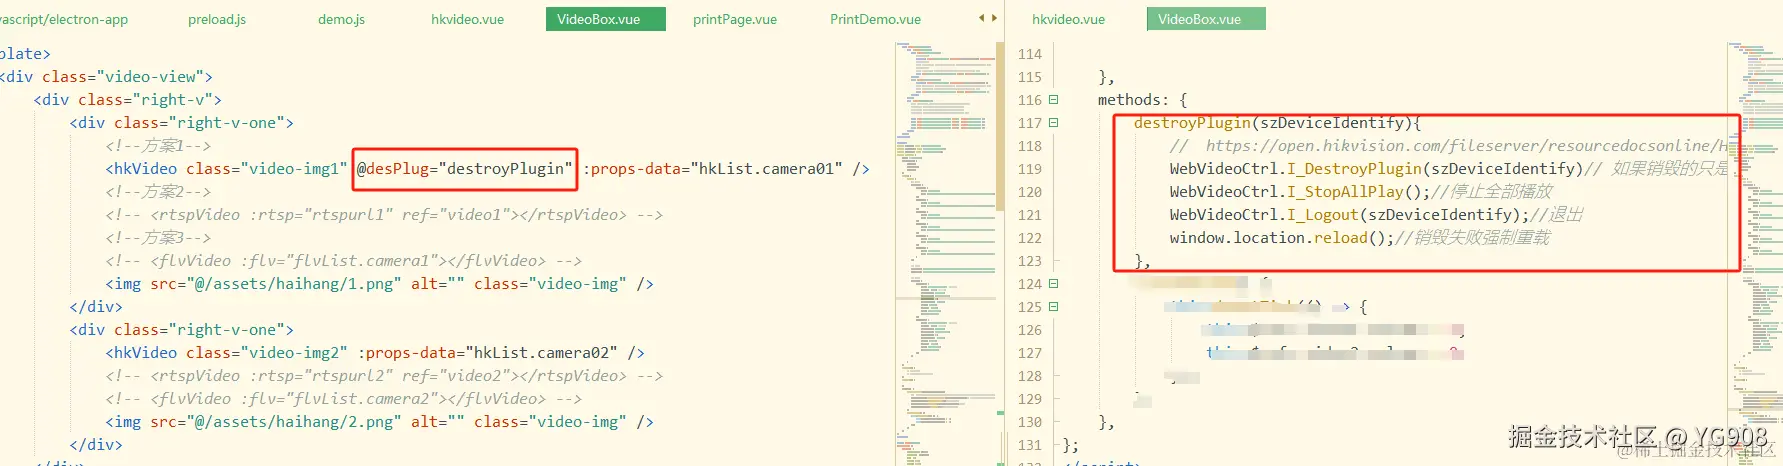Click the img src 2.png line

tap(380, 422)
